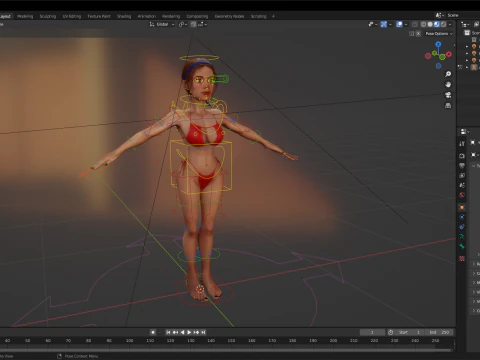This screenshot has height=360, width=480.
Task: Select wireframe viewport shading
Action: 423,24
